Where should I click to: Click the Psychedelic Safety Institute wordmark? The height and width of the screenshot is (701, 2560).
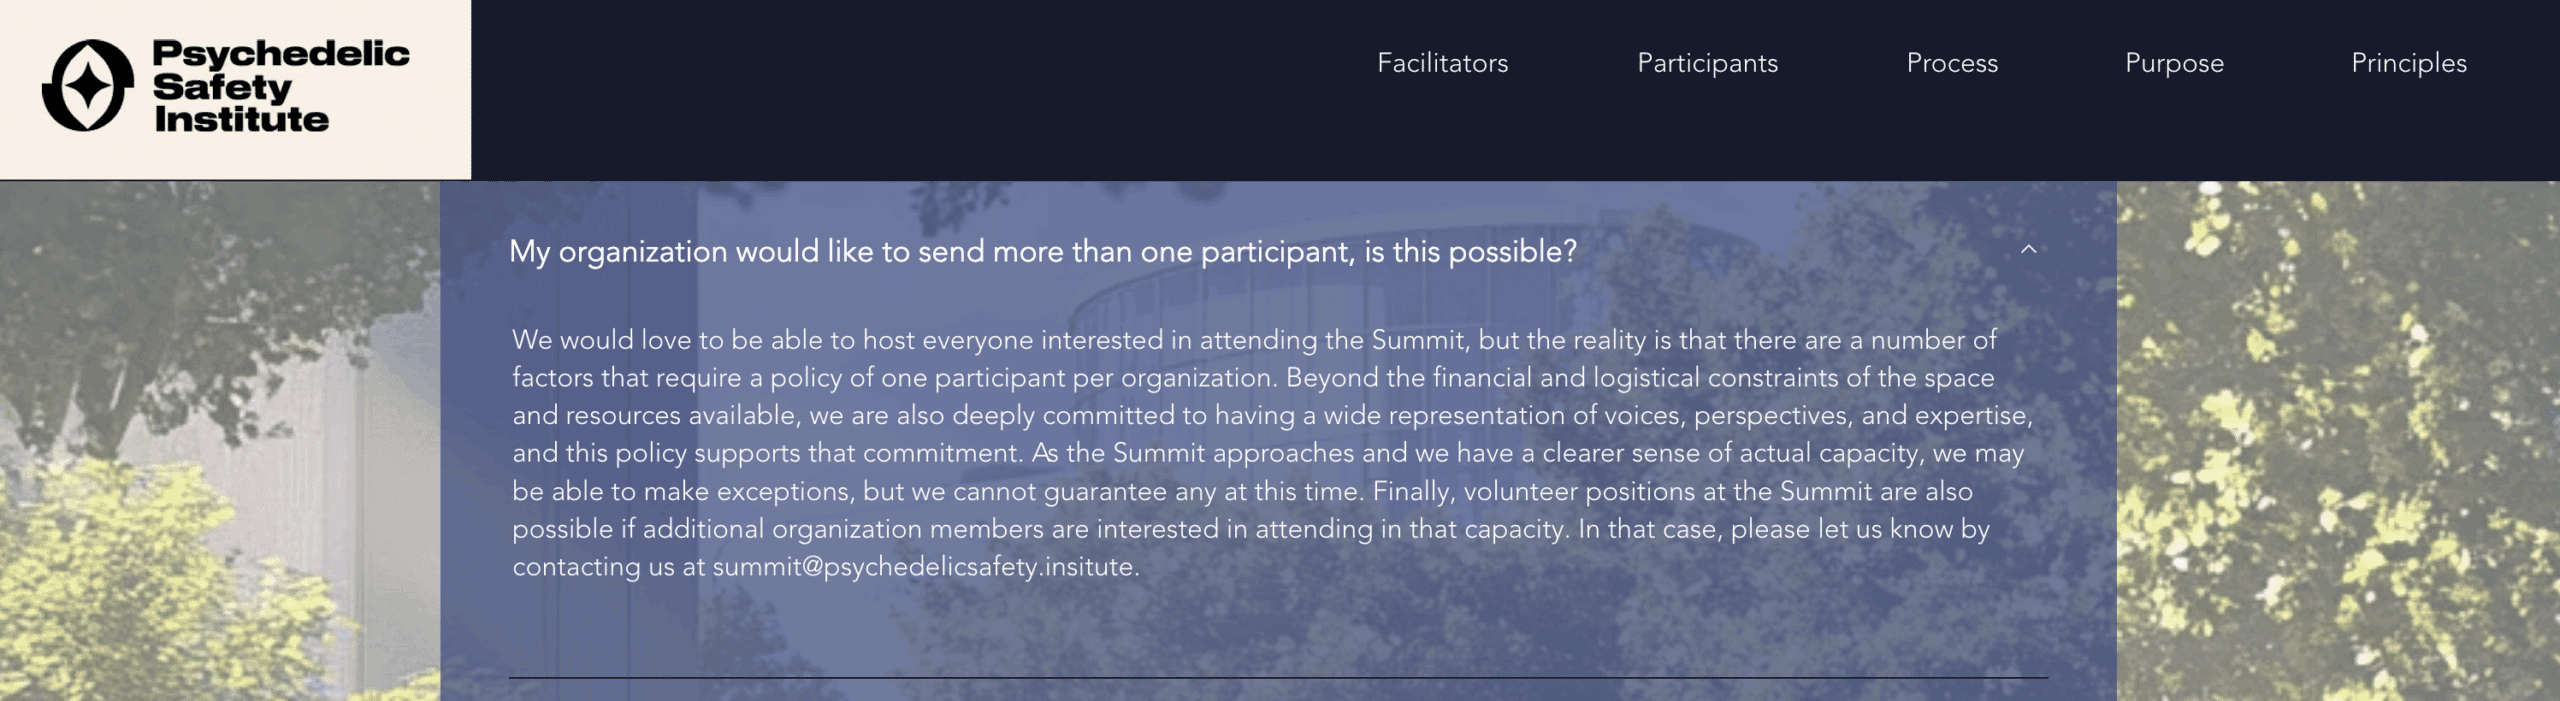[x=280, y=86]
